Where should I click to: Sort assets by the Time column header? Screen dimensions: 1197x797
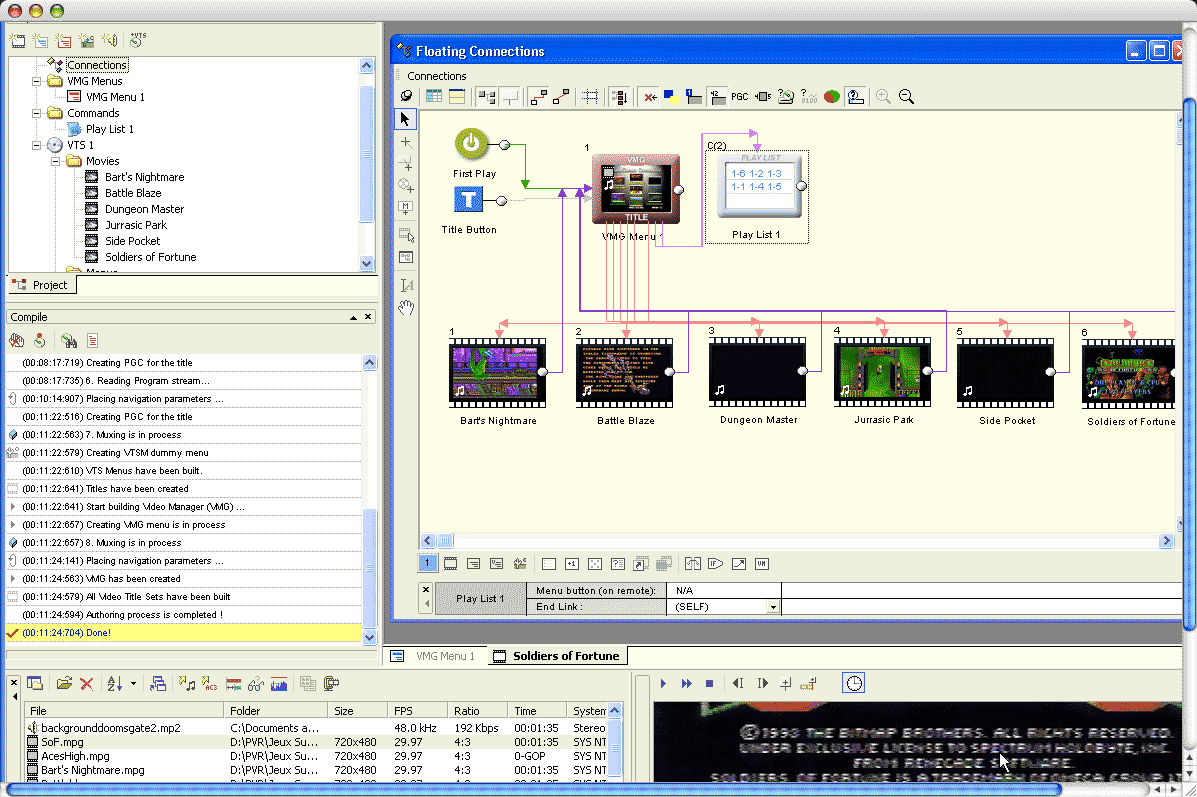[538, 711]
